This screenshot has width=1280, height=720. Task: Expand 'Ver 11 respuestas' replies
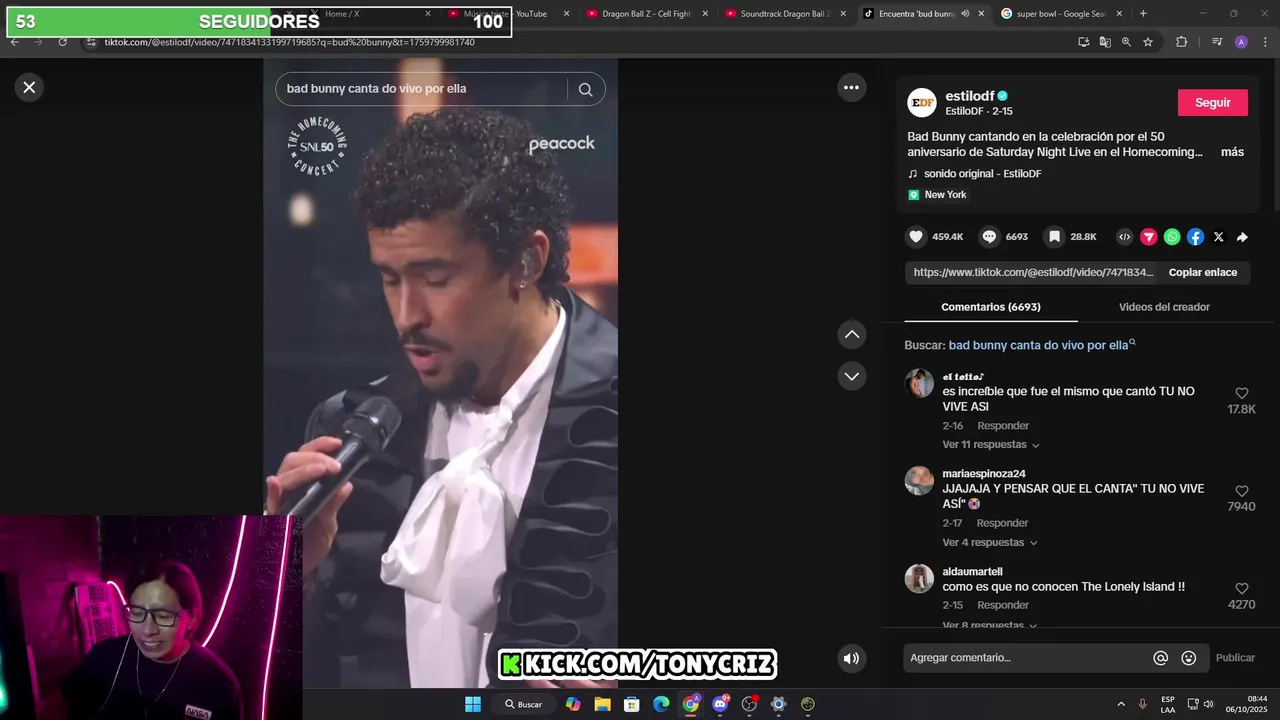[x=991, y=444]
